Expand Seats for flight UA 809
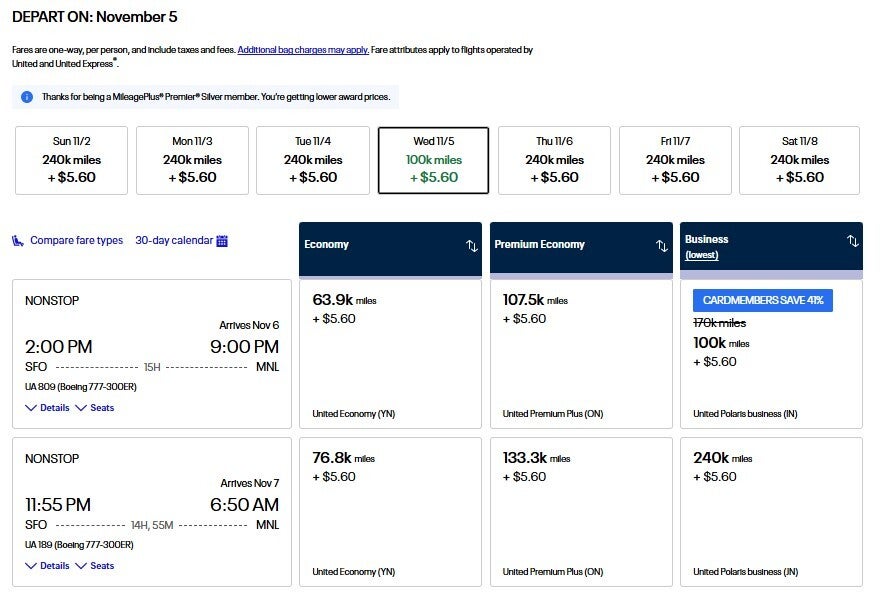 [x=95, y=408]
